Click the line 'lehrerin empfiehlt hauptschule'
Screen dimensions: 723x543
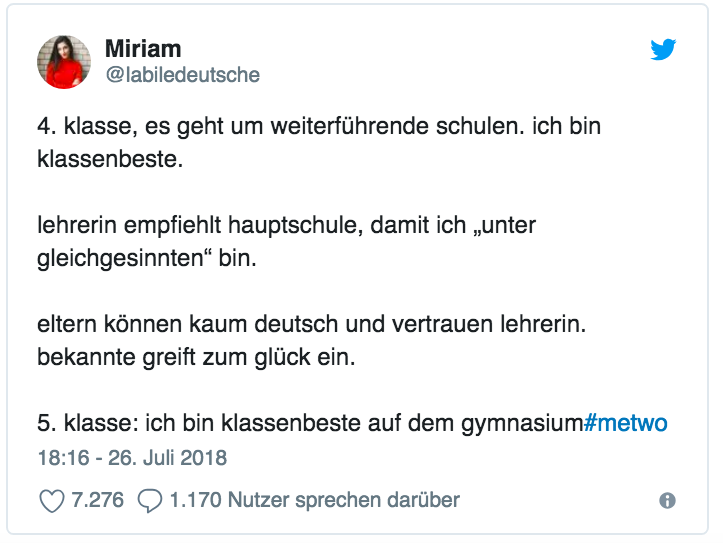(x=286, y=225)
